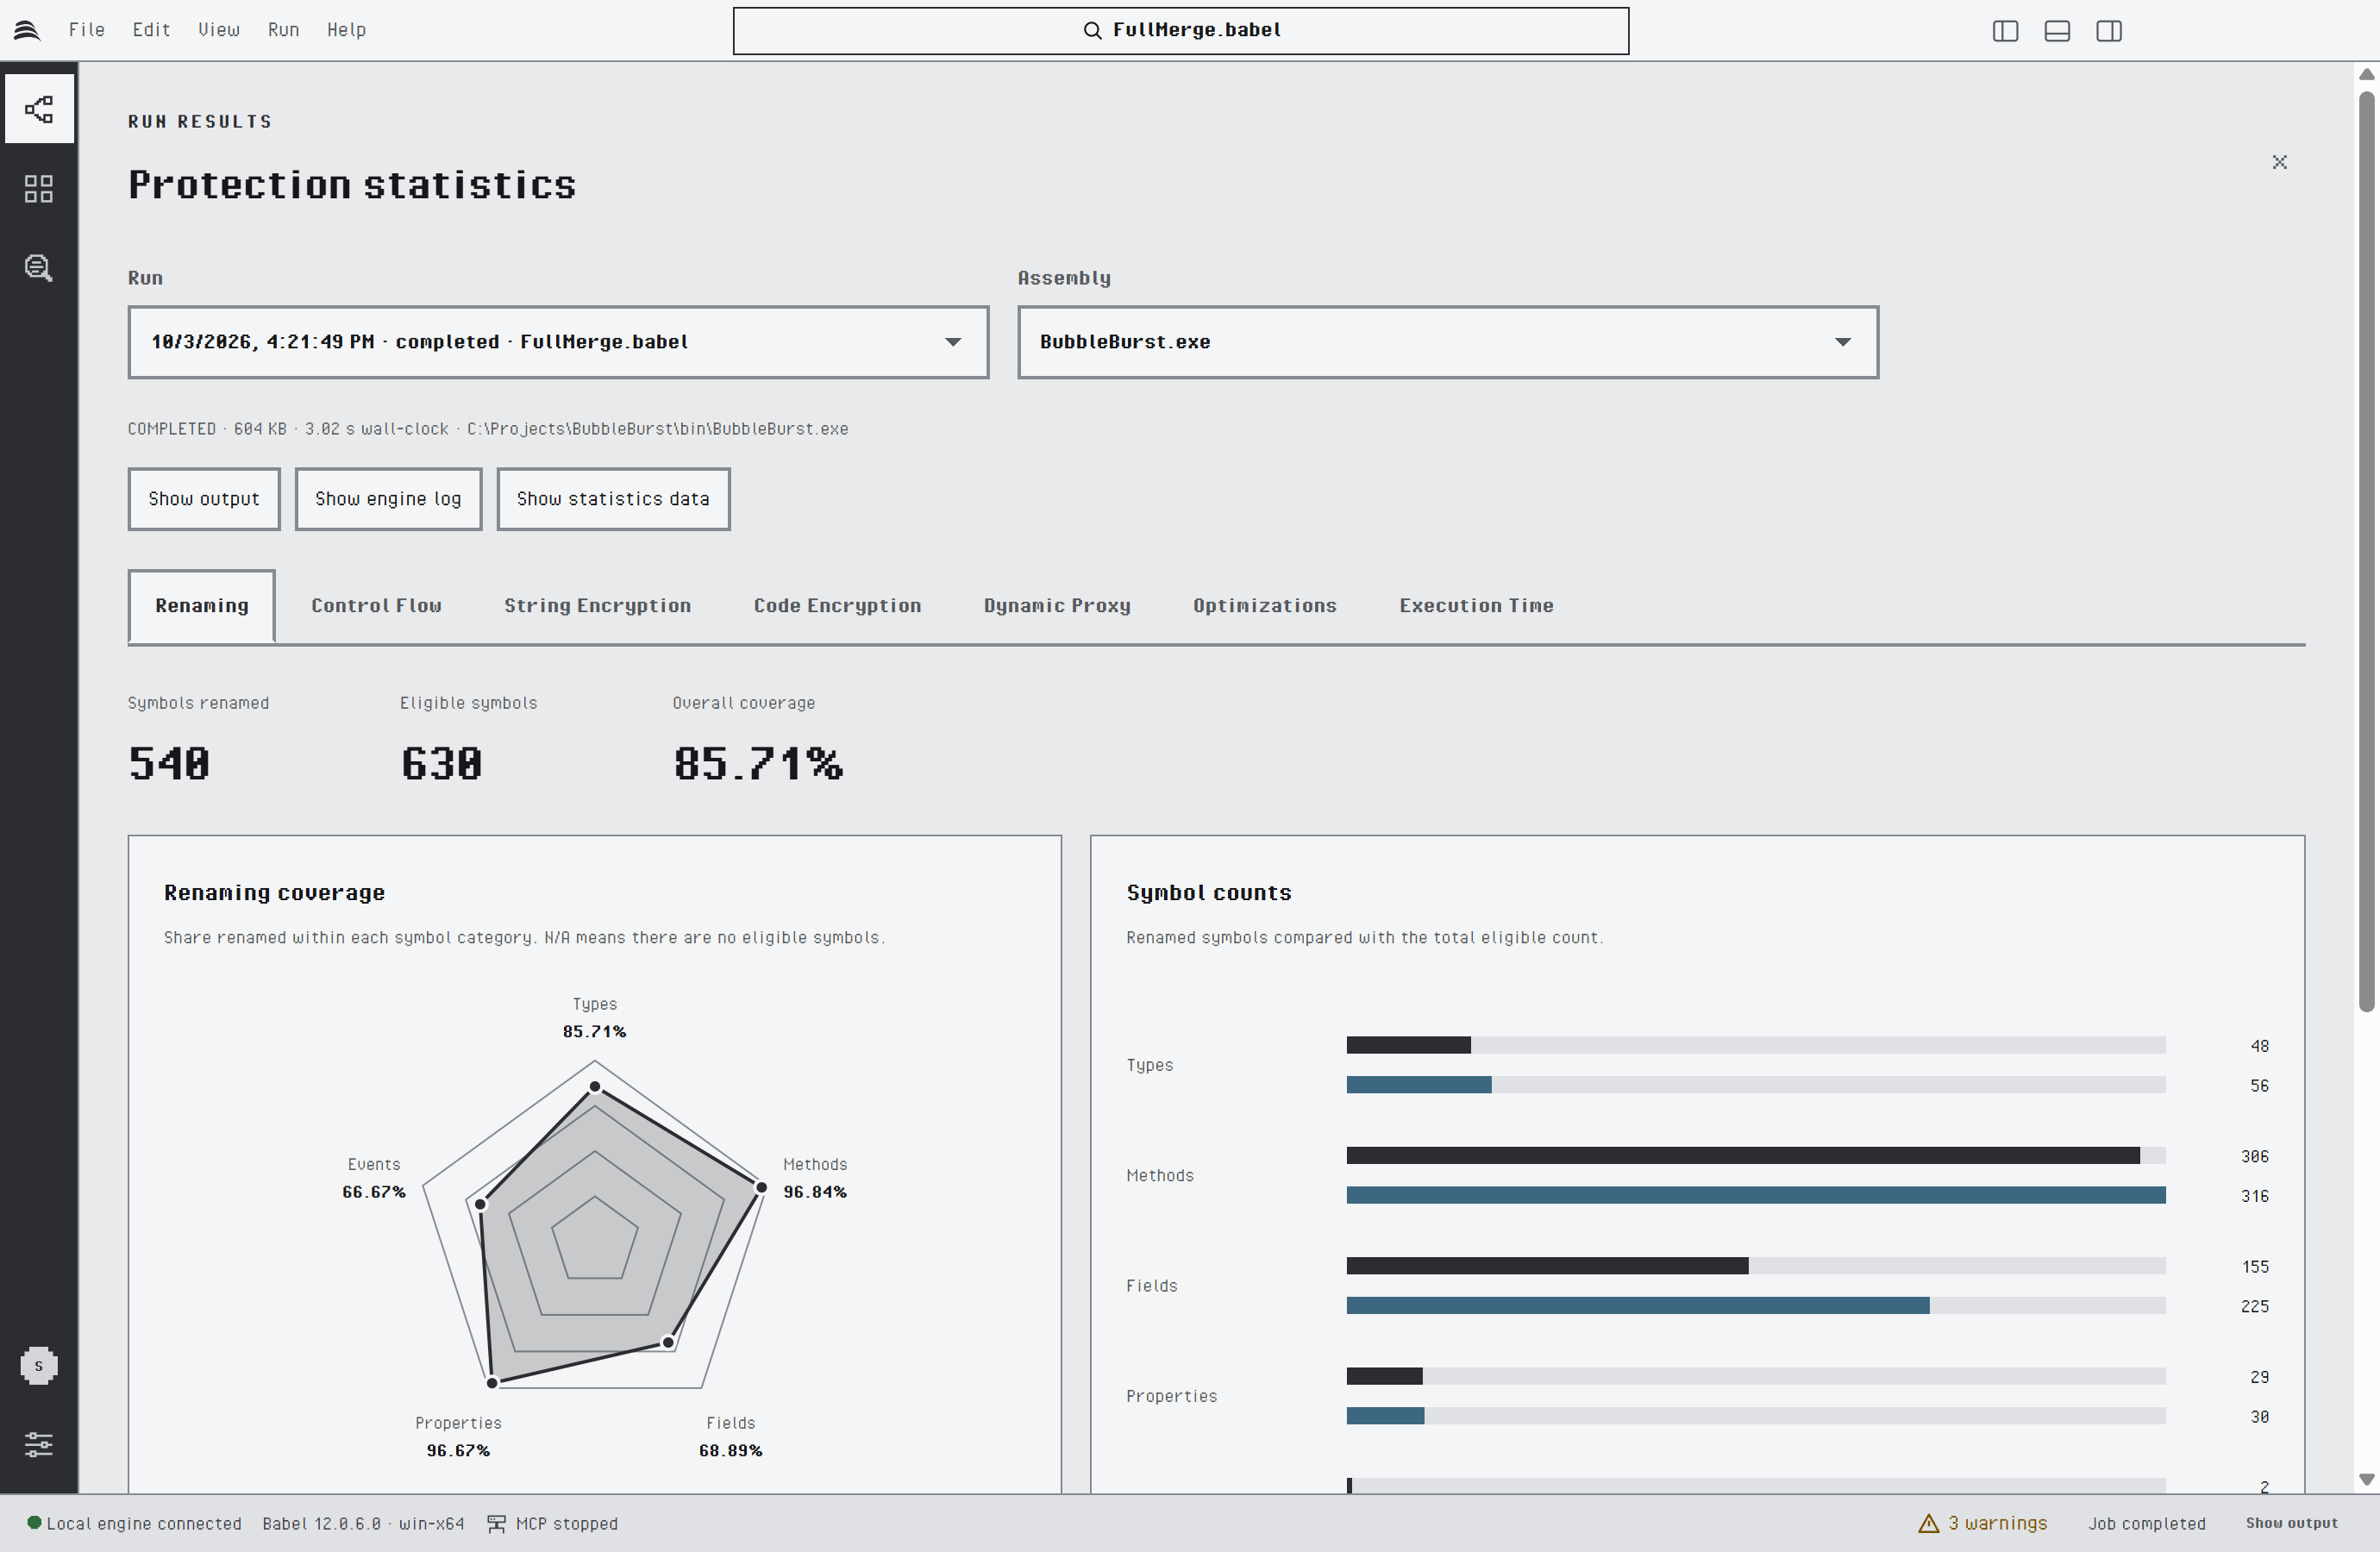The height and width of the screenshot is (1552, 2380).
Task: Click the Show statistics data button
Action: coord(613,499)
